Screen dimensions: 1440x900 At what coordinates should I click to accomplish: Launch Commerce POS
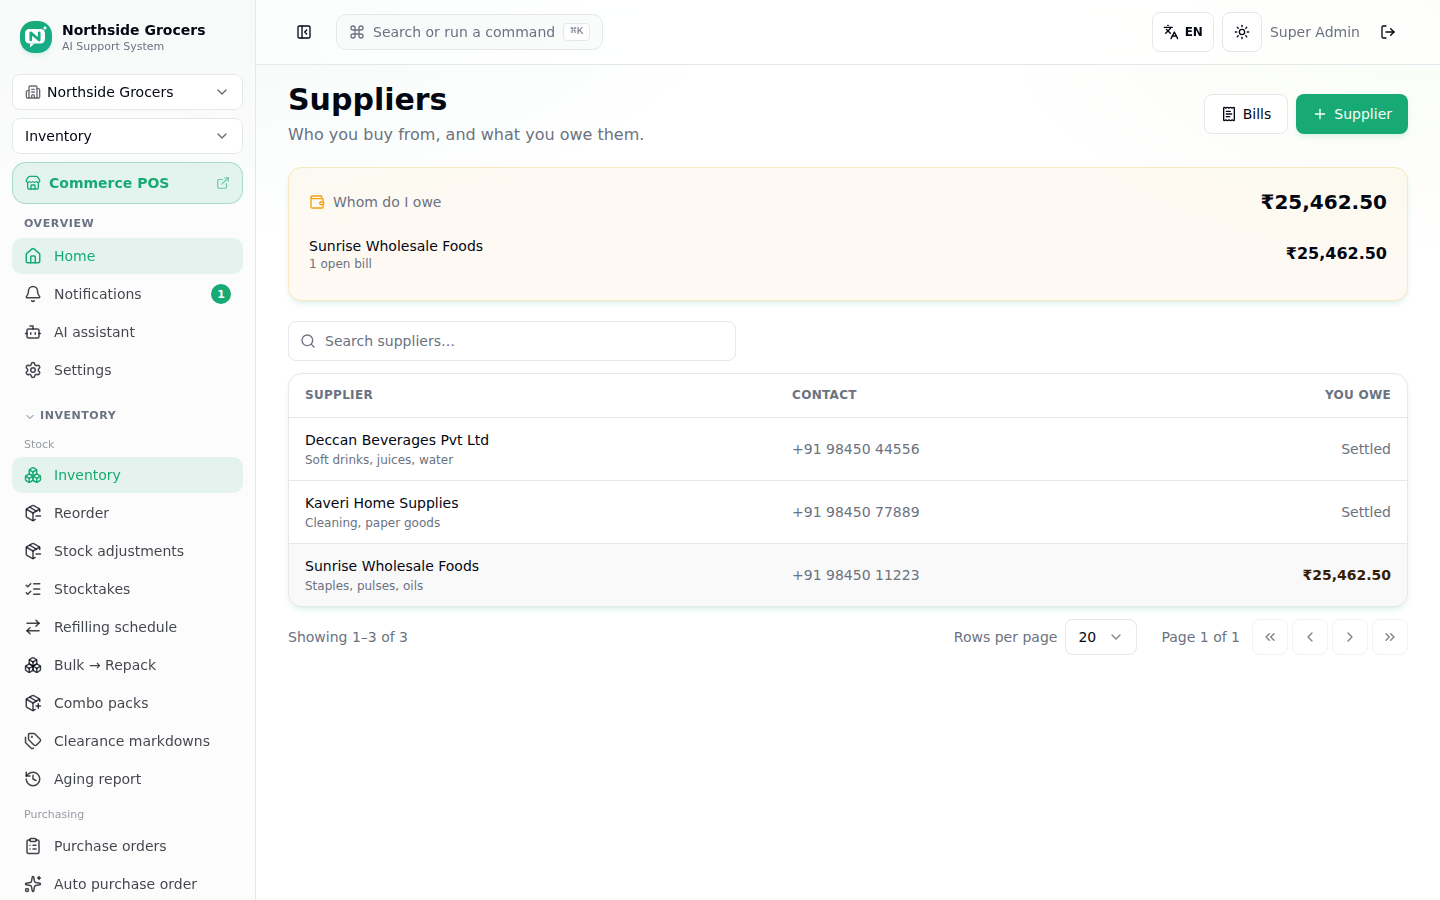[127, 183]
